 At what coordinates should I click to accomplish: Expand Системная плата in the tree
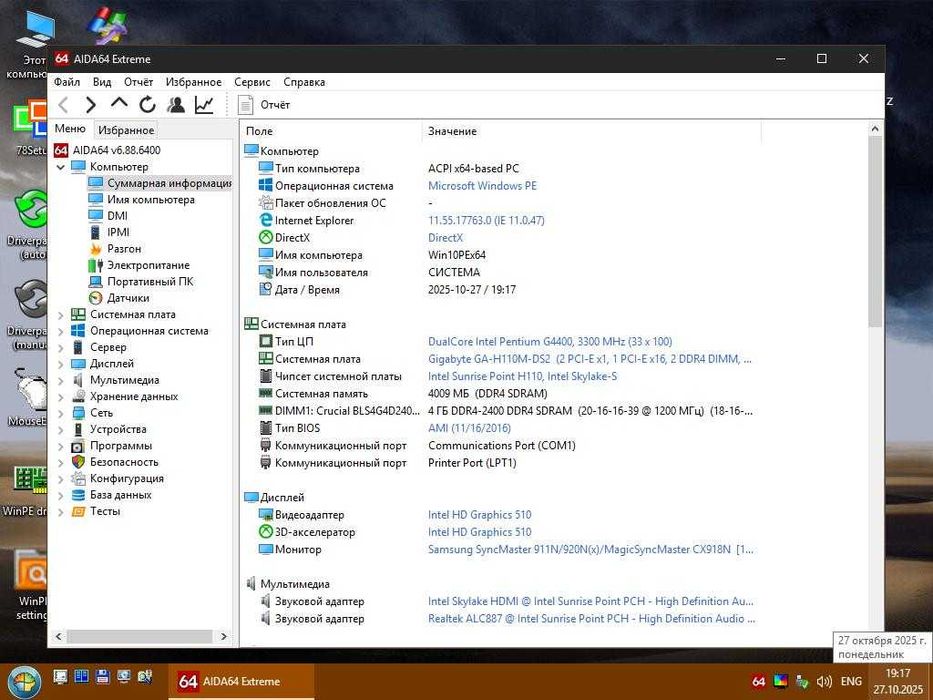[60, 315]
